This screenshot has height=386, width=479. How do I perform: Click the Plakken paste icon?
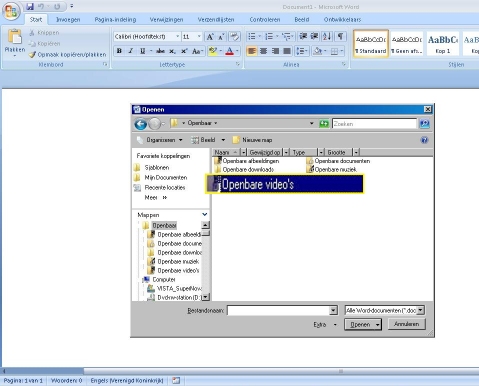[x=15, y=37]
